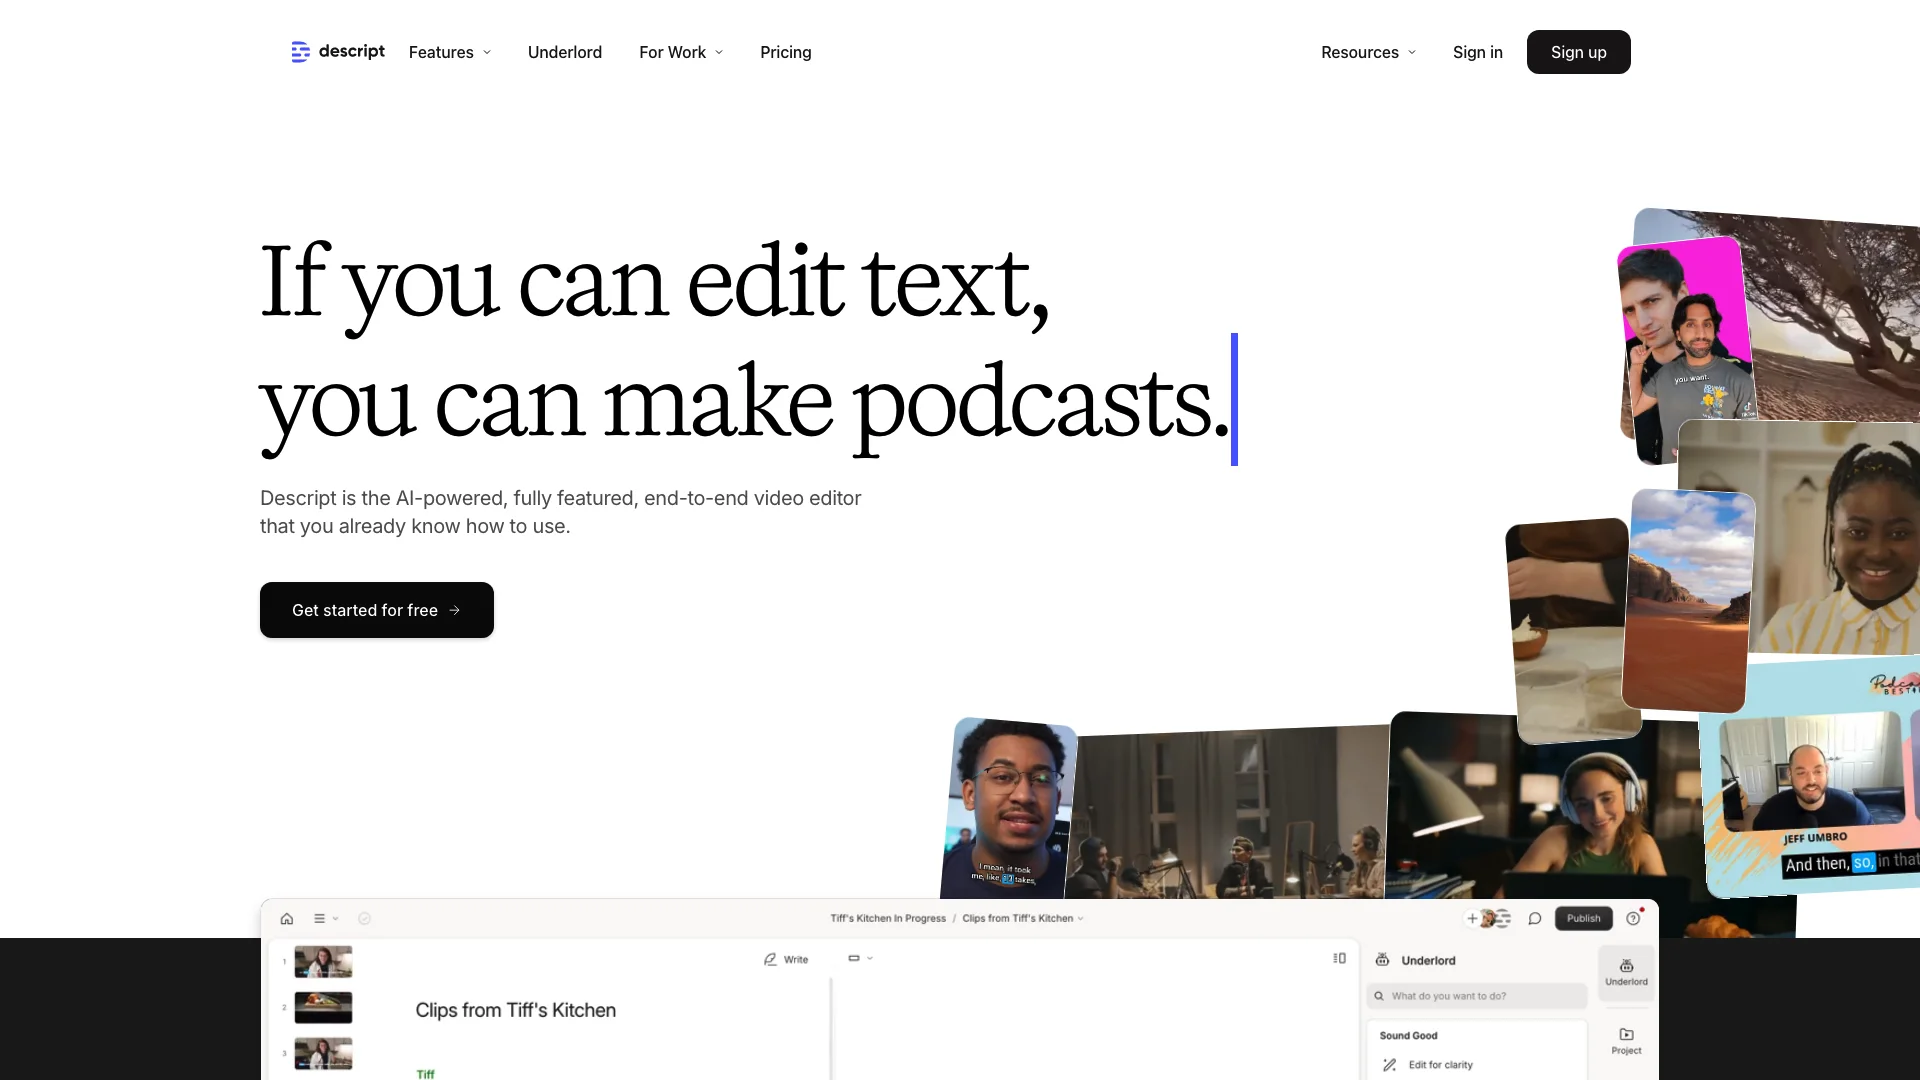The height and width of the screenshot is (1080, 1920).
Task: Open the Pricing menu item
Action: pyautogui.click(x=786, y=51)
